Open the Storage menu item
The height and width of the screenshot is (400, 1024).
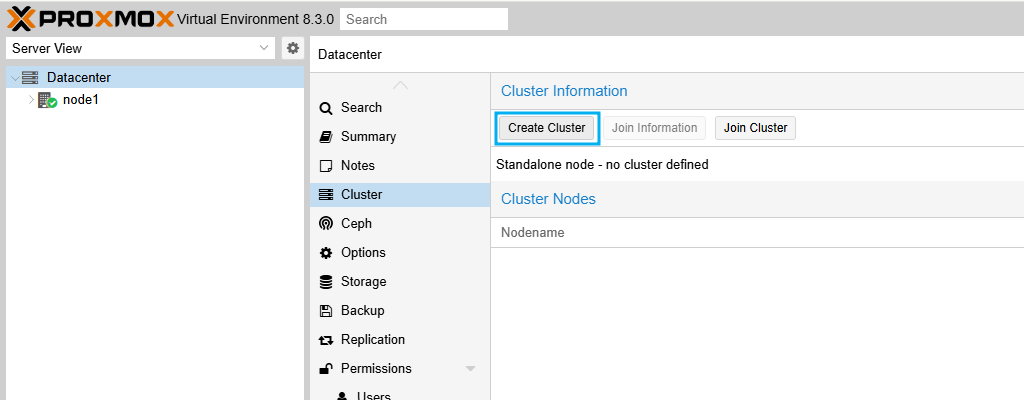(400, 282)
